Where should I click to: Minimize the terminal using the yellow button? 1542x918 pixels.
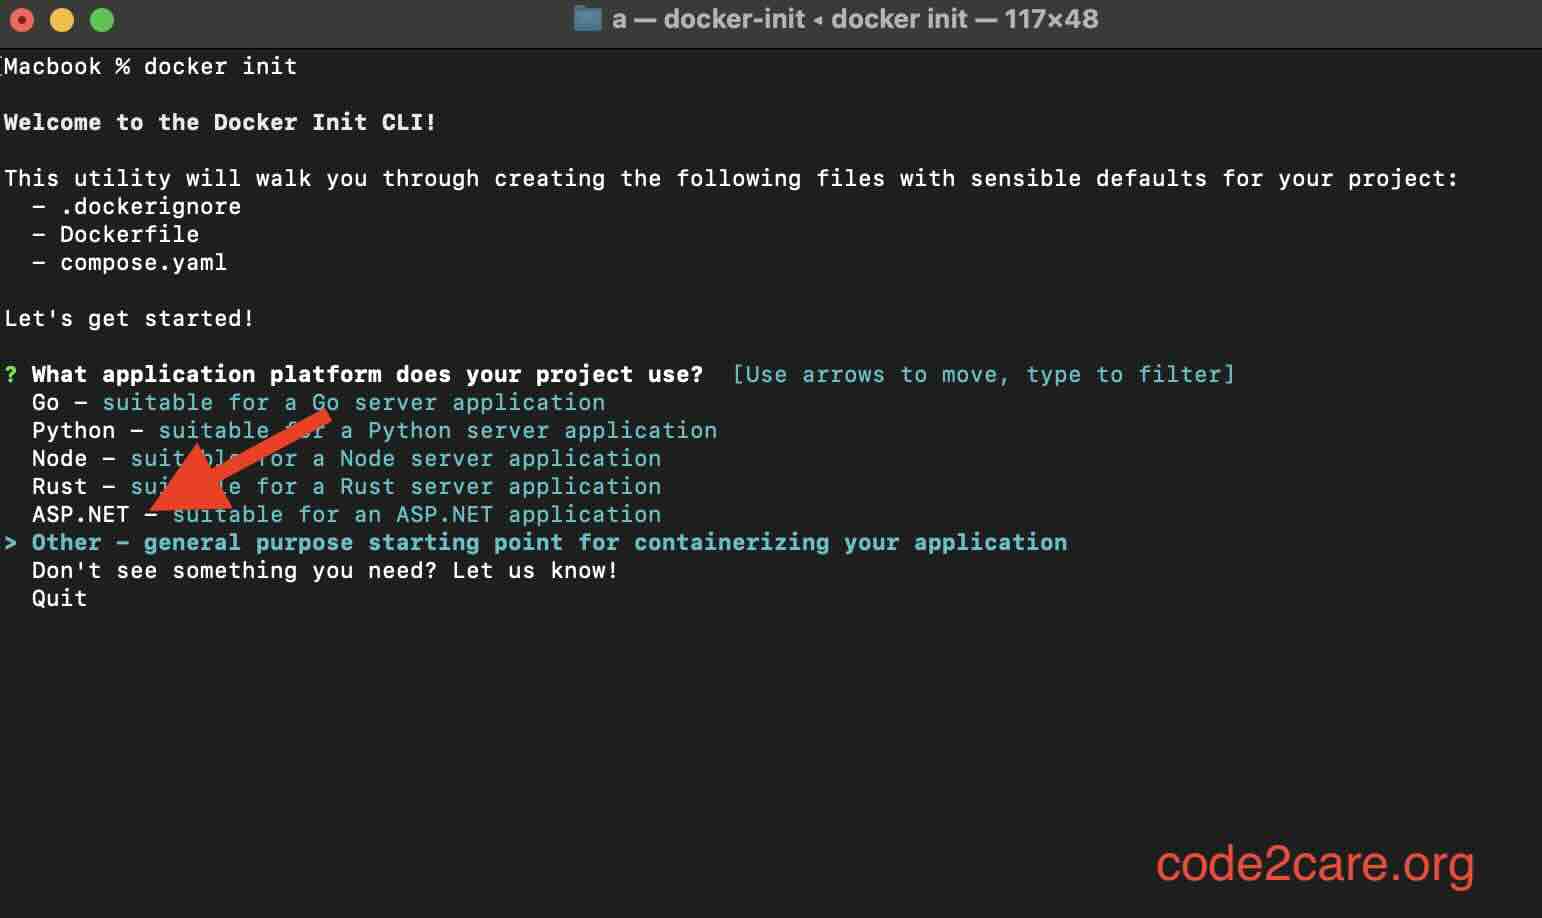coord(62,19)
